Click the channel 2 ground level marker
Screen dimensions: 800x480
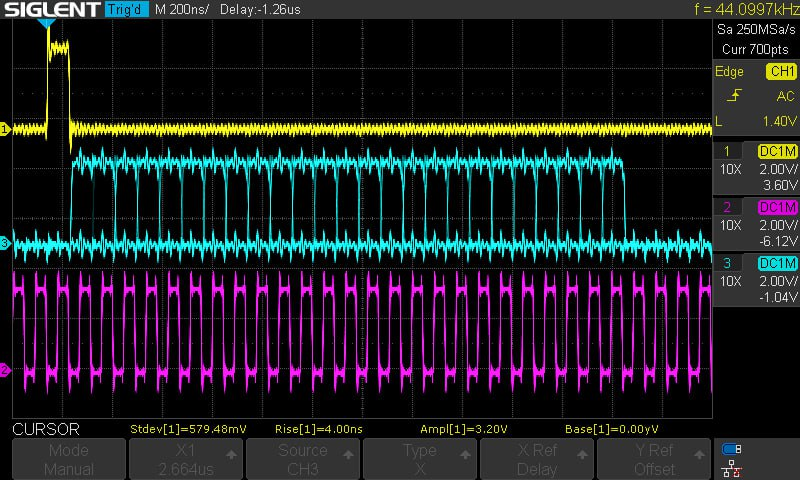pyautogui.click(x=5, y=370)
